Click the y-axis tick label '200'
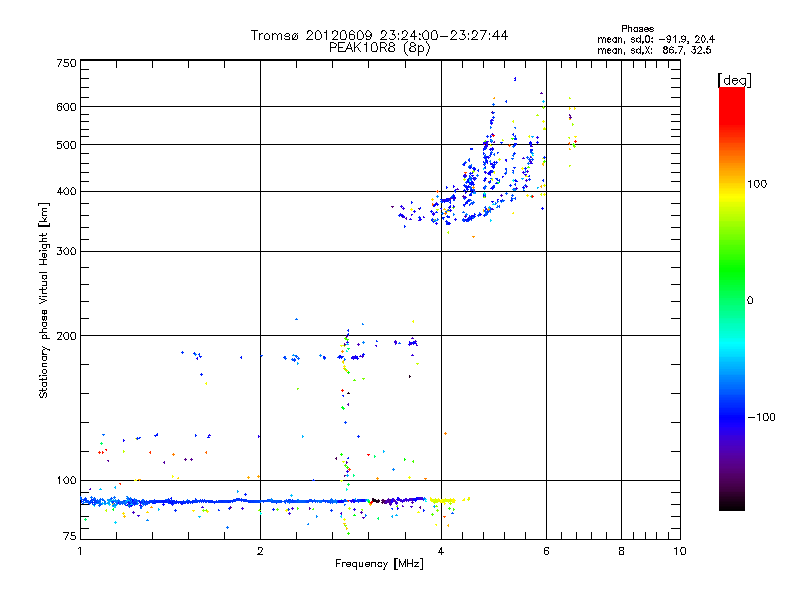Screen dimensions: 800x600 (66, 336)
